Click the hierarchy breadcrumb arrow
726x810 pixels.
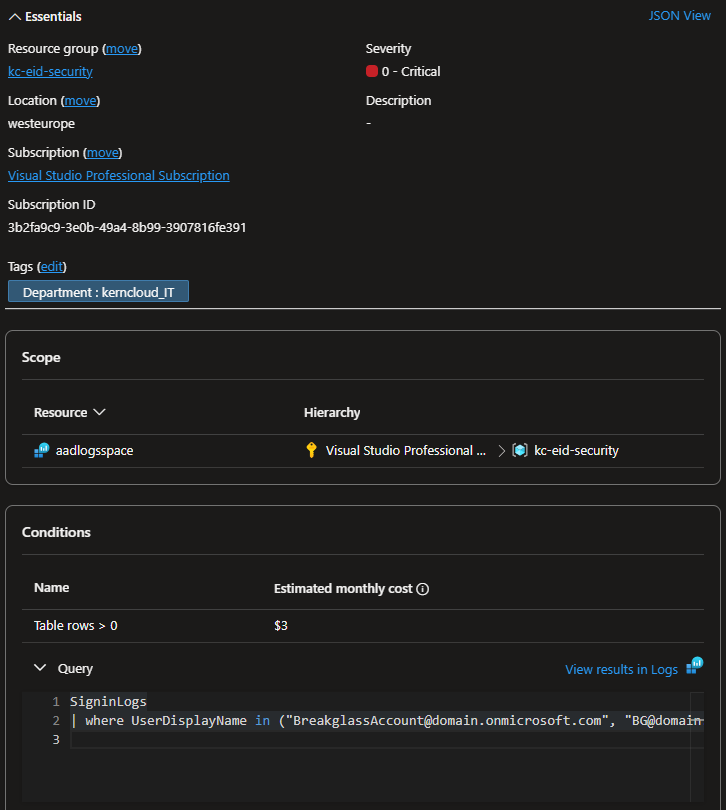(x=501, y=451)
